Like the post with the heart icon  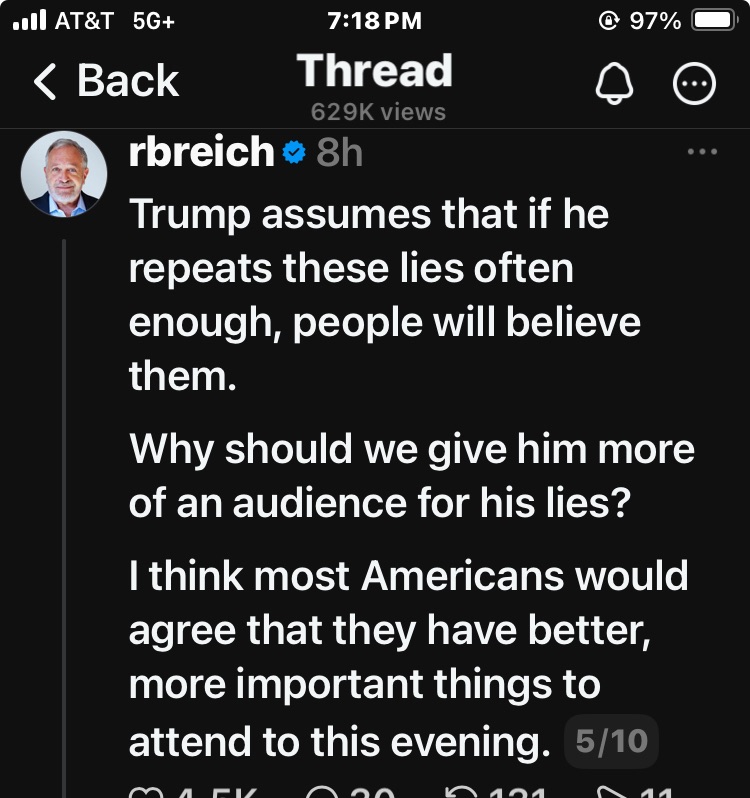pos(143,793)
